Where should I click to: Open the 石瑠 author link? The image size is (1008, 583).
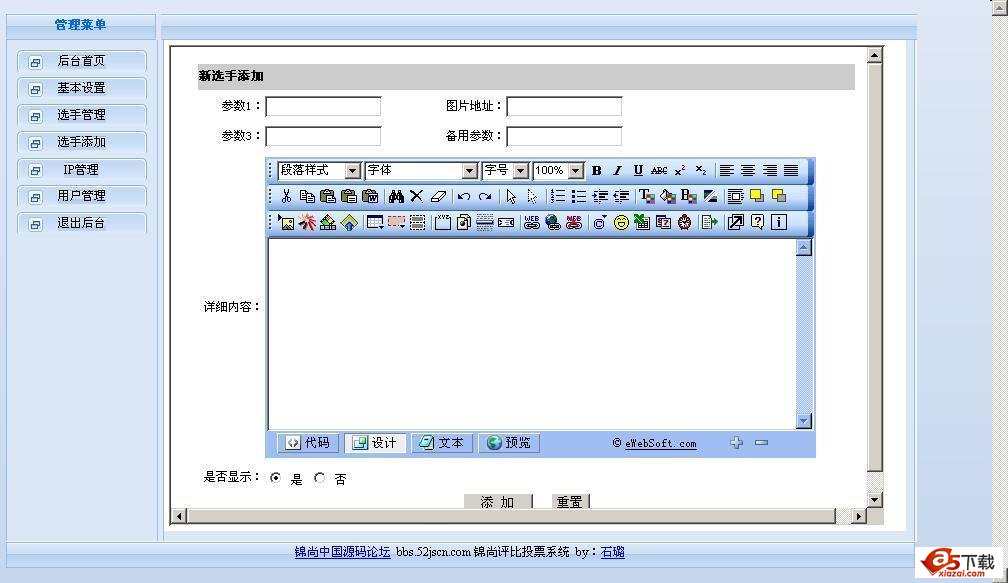pyautogui.click(x=613, y=552)
